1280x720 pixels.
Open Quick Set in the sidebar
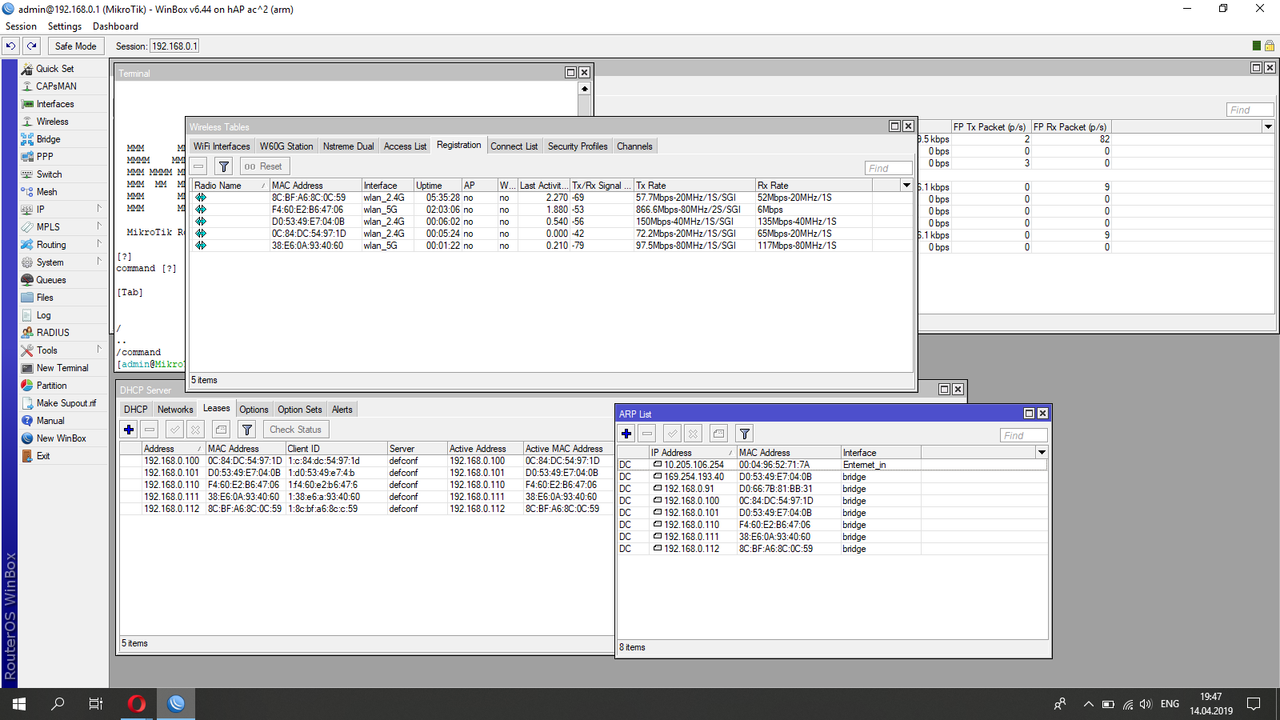tap(55, 69)
